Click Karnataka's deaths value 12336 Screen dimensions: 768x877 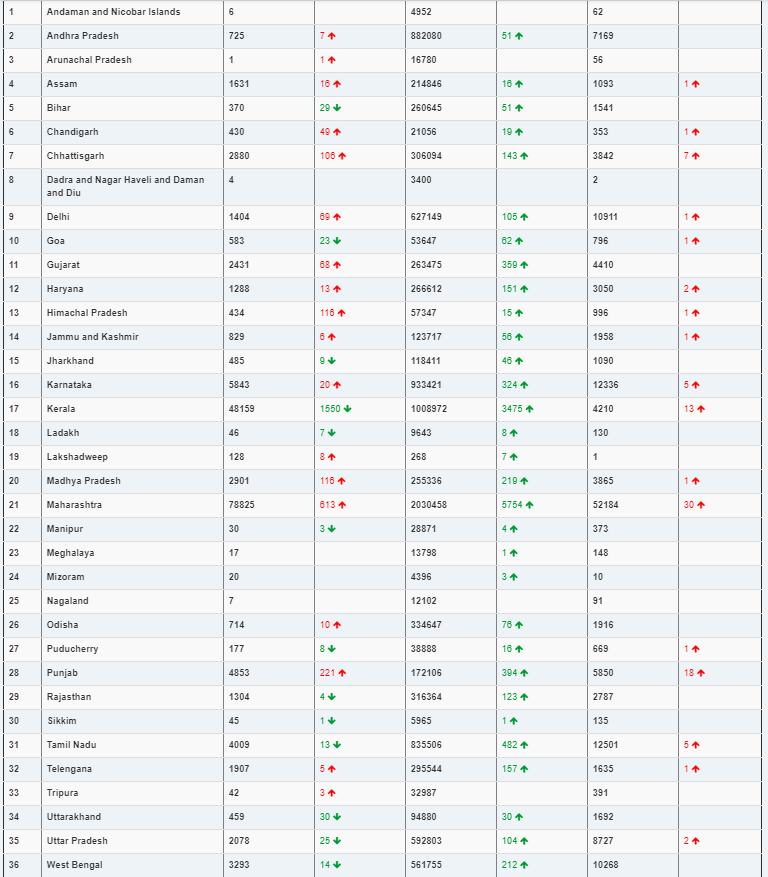point(605,385)
